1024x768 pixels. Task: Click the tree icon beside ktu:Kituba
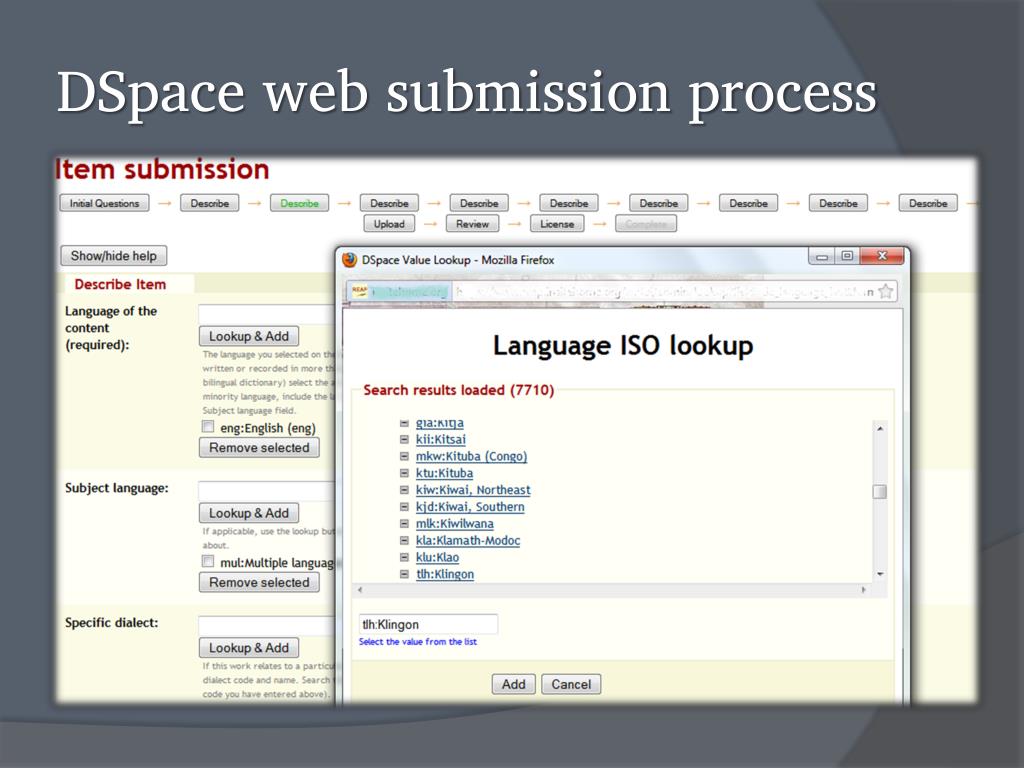404,473
